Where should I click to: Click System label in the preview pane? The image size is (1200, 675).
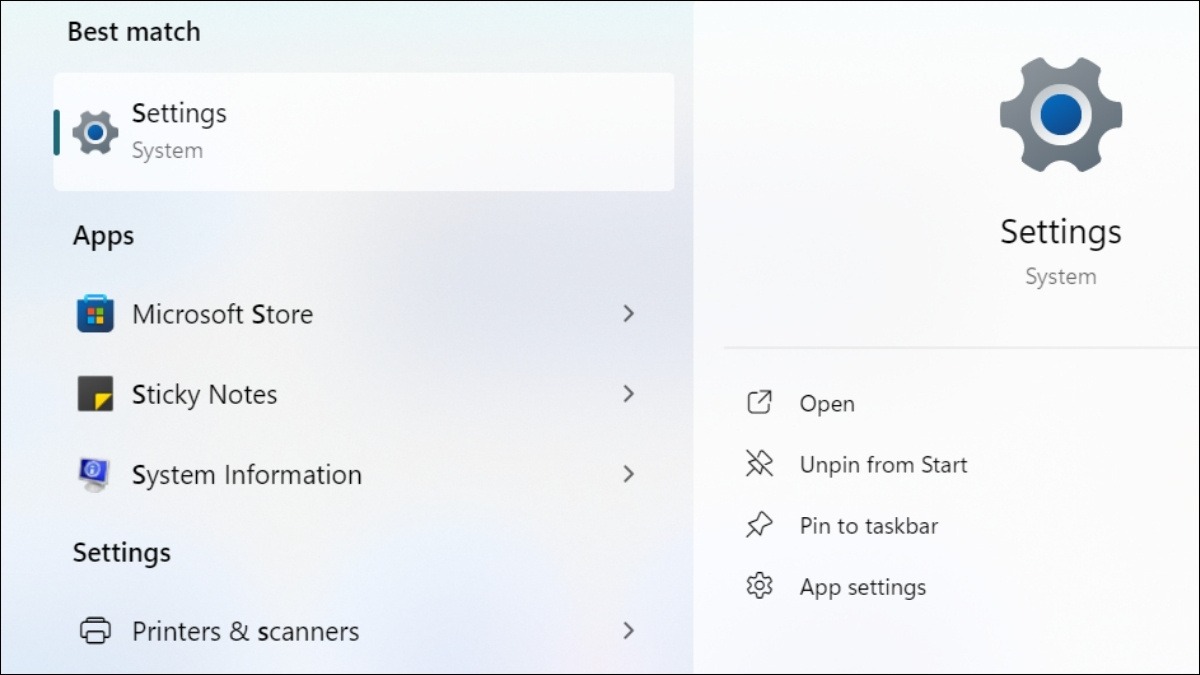(1061, 277)
